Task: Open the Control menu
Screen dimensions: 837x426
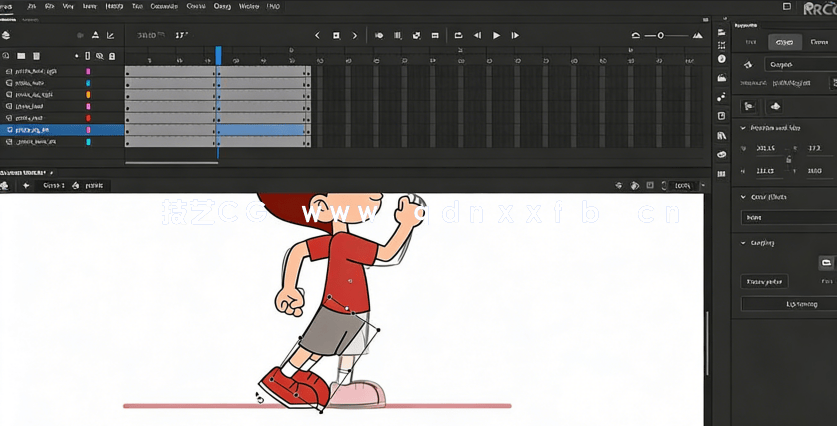Action: [x=196, y=6]
